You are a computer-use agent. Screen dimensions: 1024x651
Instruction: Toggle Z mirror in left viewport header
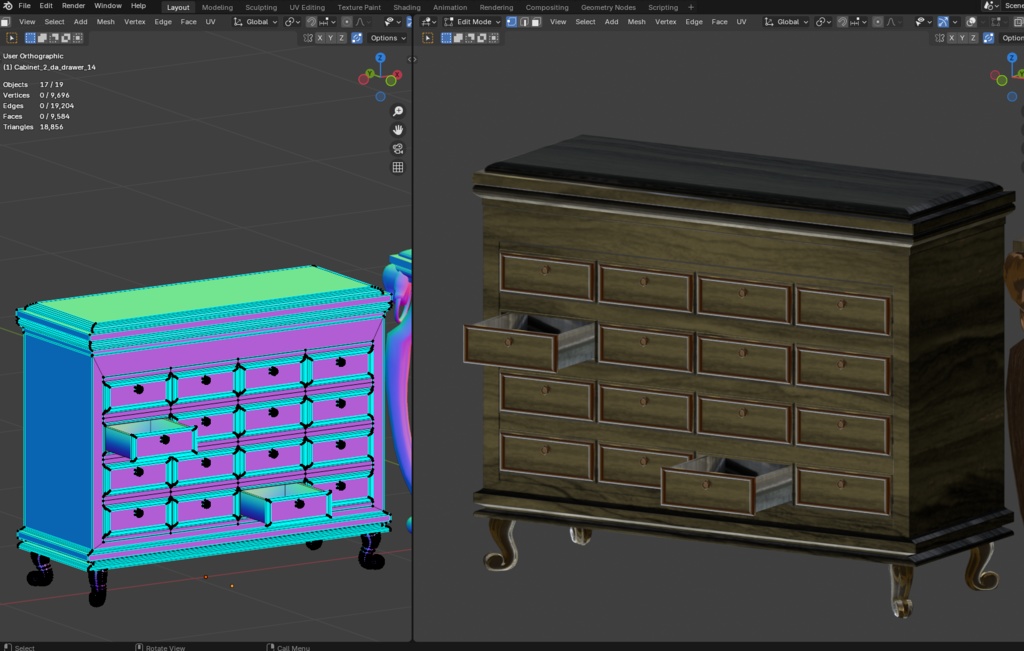coord(342,38)
